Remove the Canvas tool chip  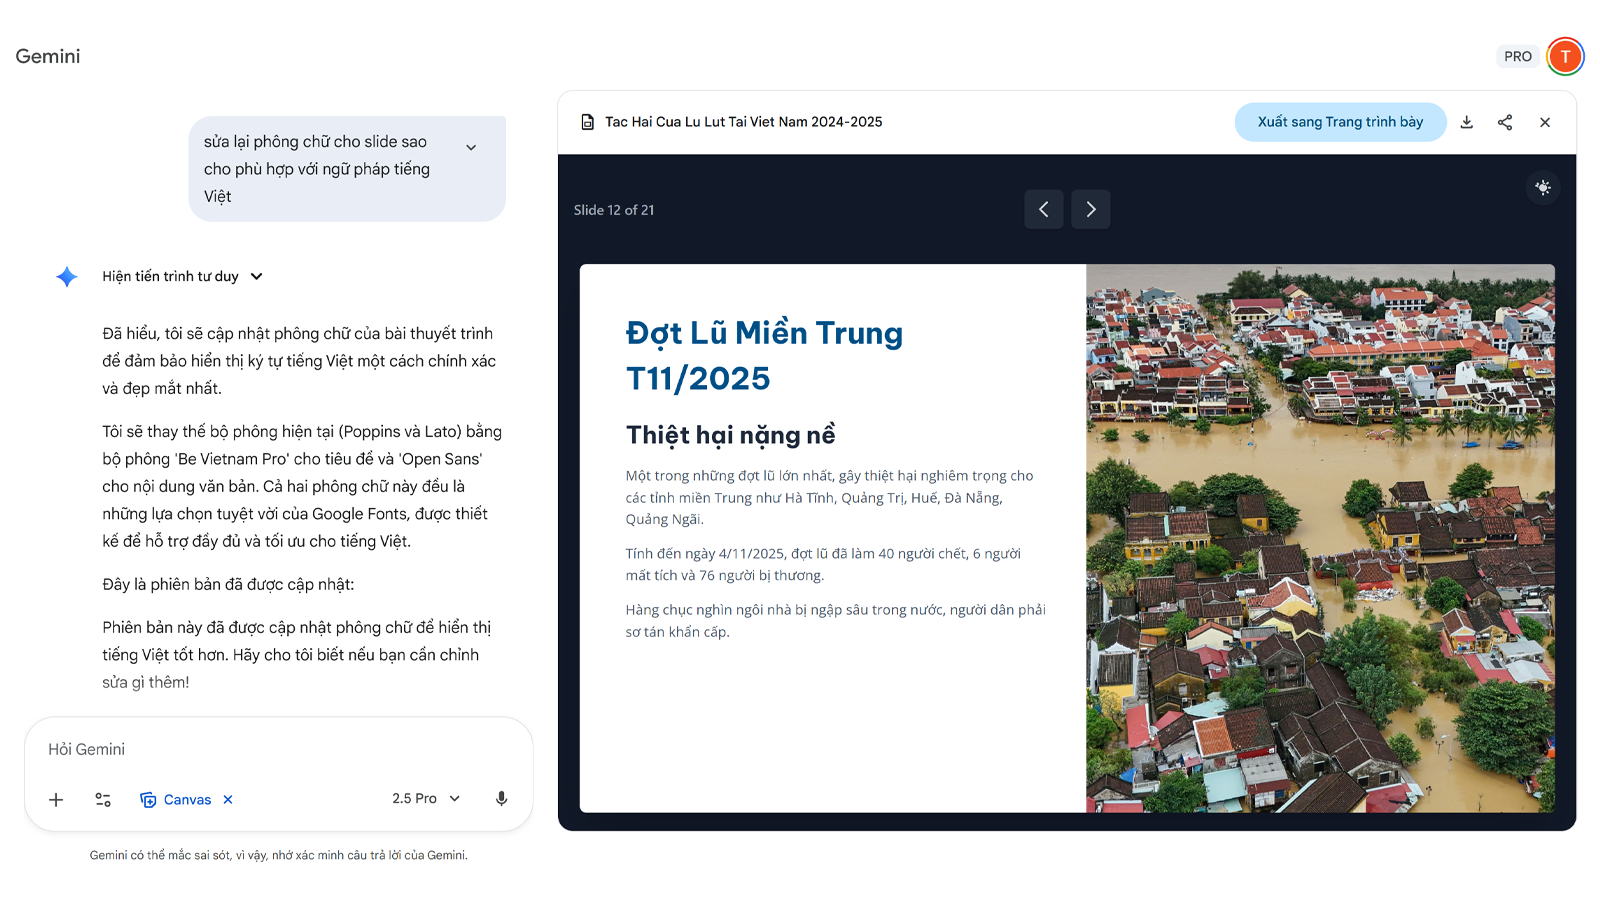pyautogui.click(x=228, y=799)
